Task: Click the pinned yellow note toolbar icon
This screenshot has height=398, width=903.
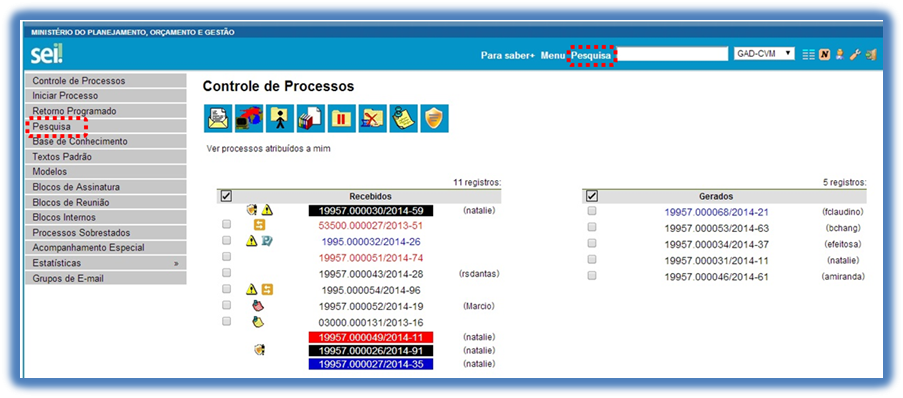Action: (x=403, y=119)
